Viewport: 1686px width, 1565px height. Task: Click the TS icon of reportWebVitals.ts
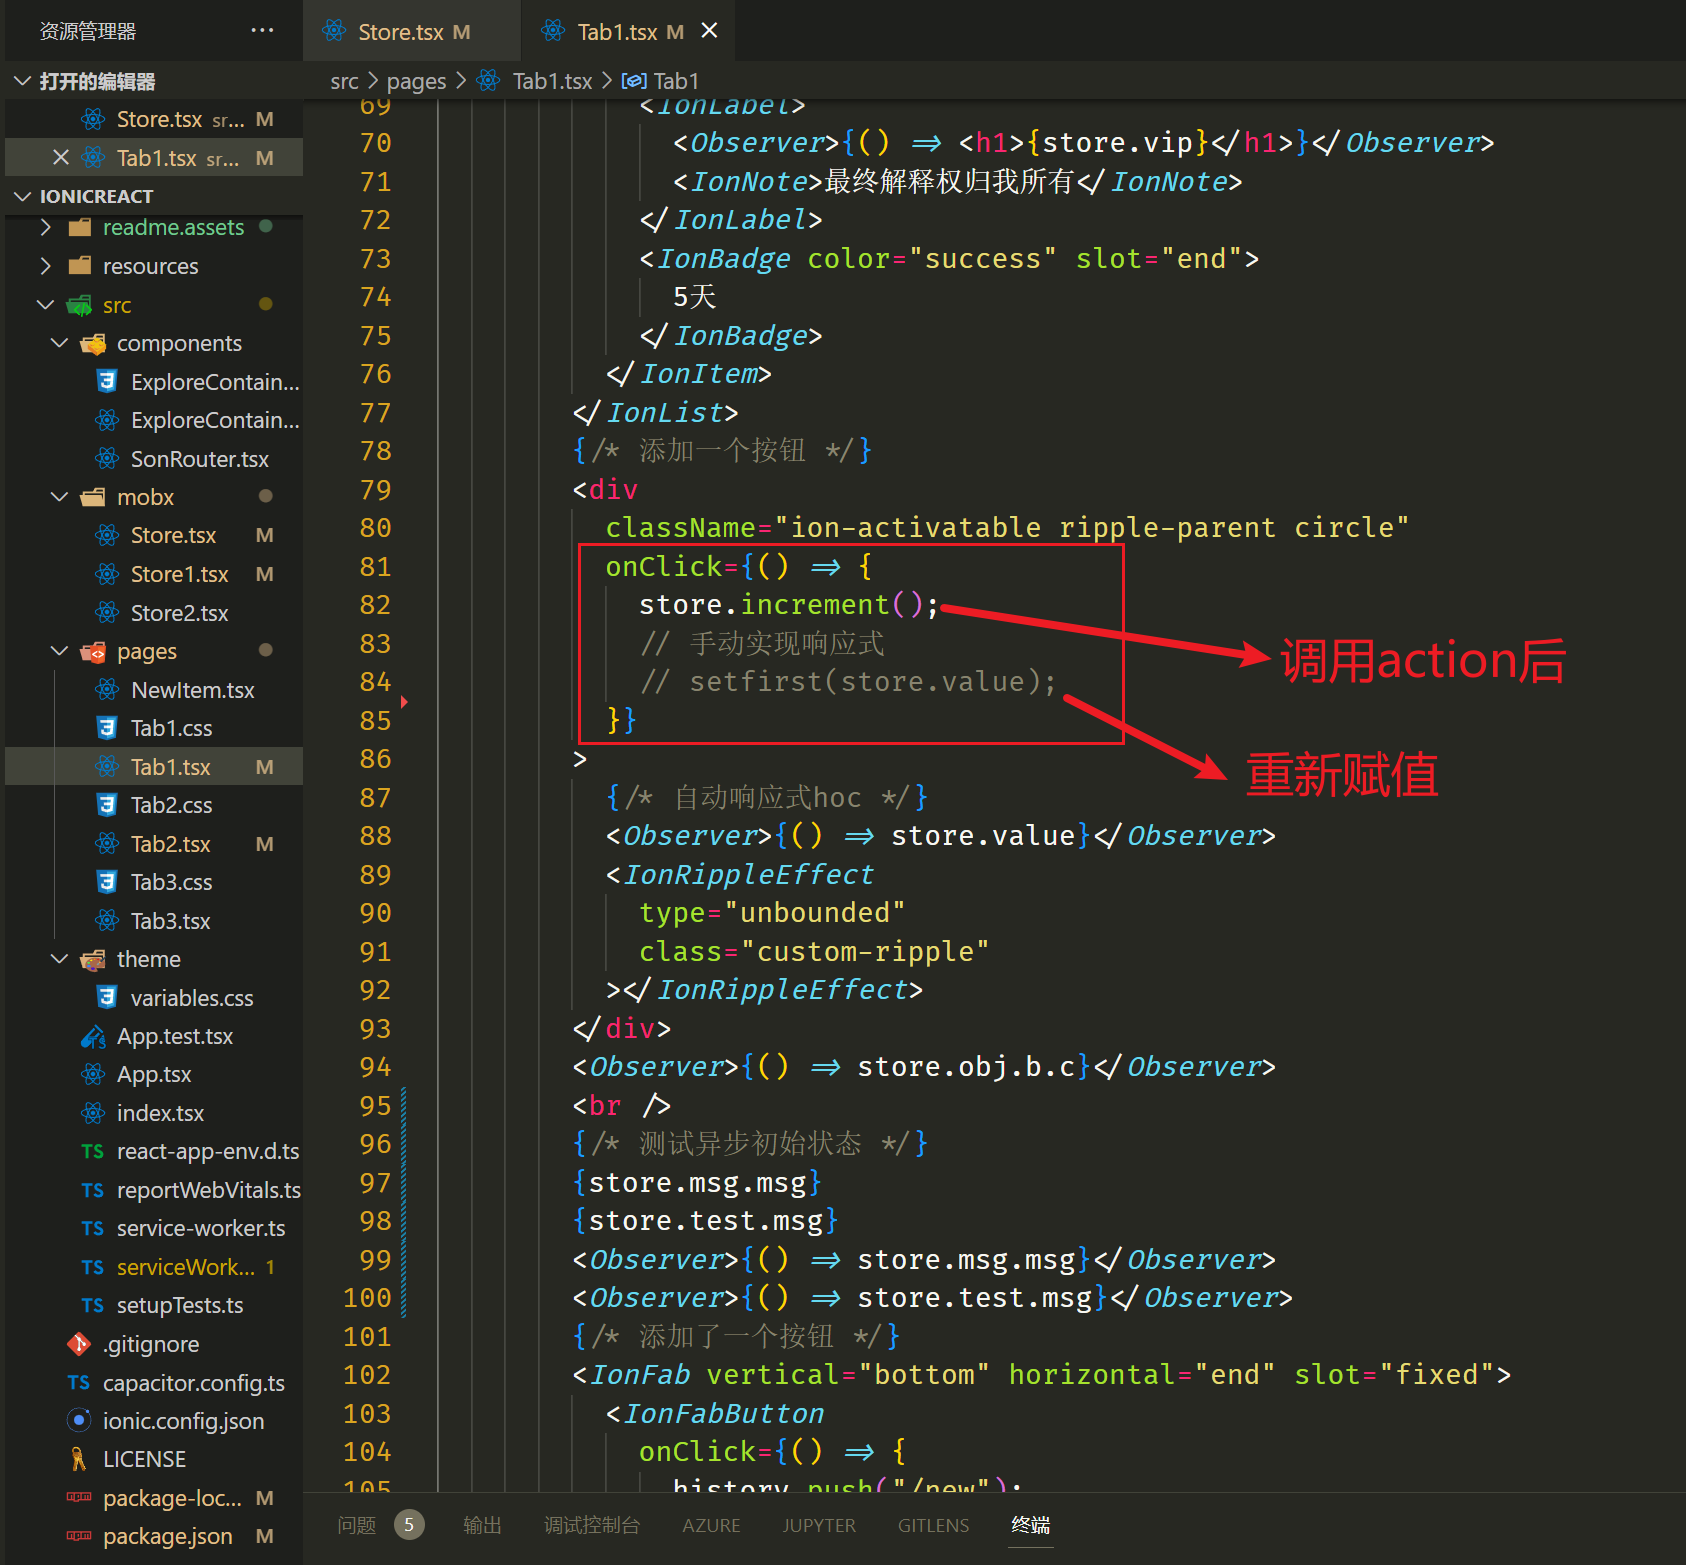tap(93, 1190)
